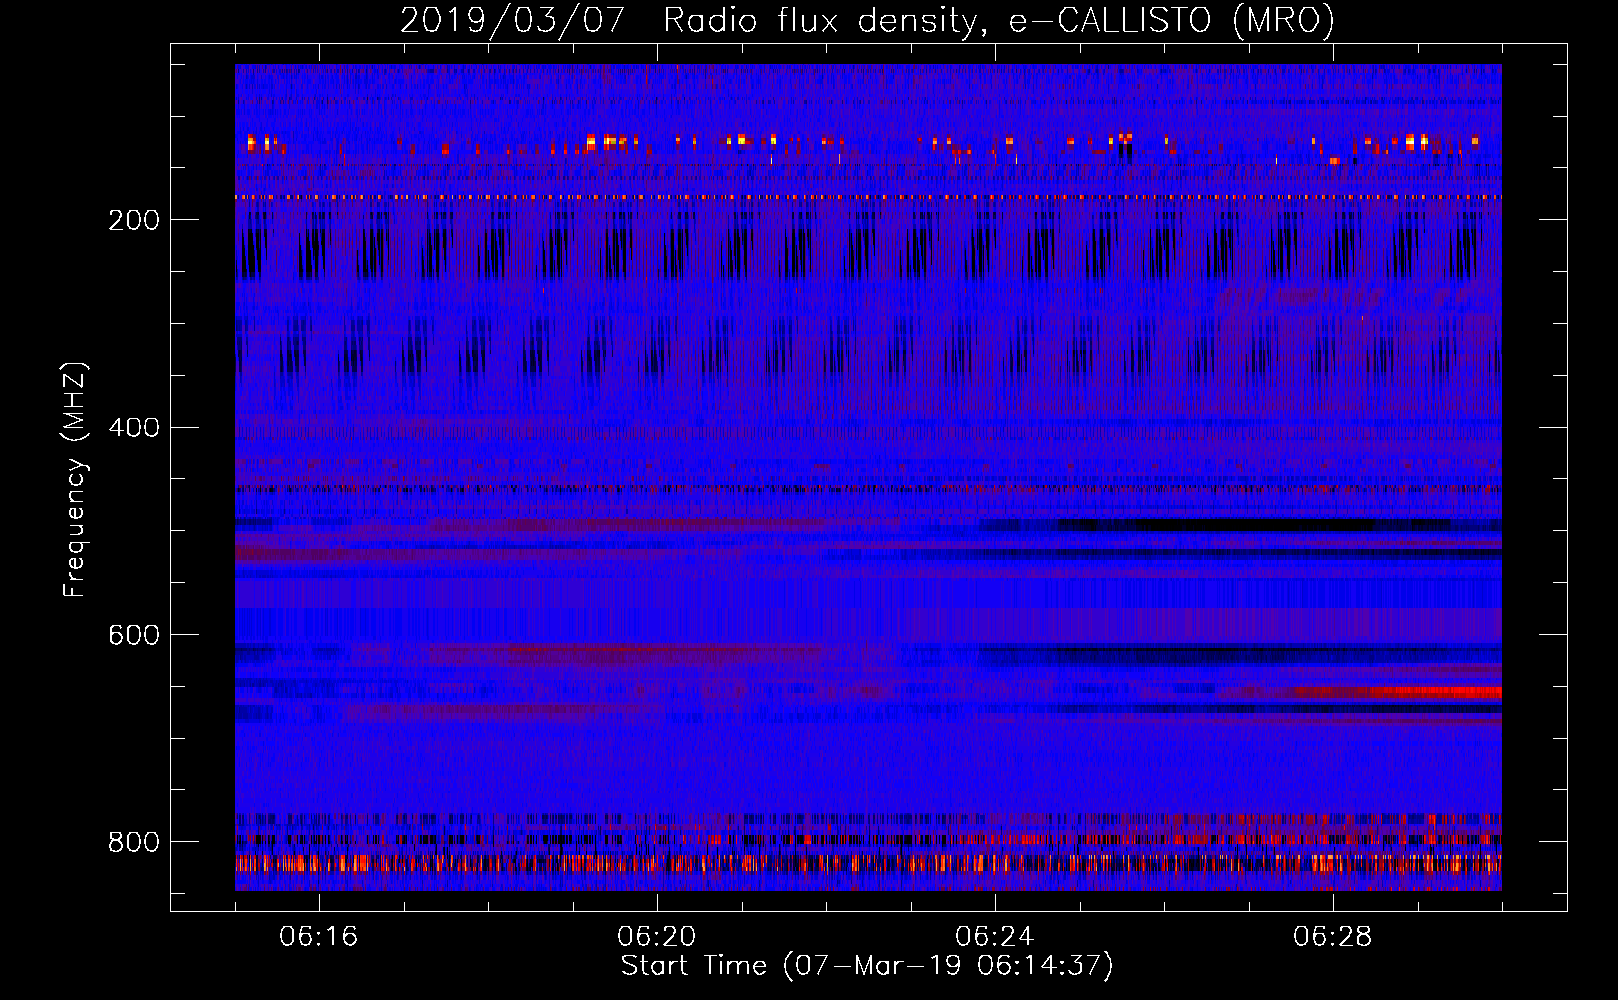Click the 600 frequency tick label

point(133,635)
